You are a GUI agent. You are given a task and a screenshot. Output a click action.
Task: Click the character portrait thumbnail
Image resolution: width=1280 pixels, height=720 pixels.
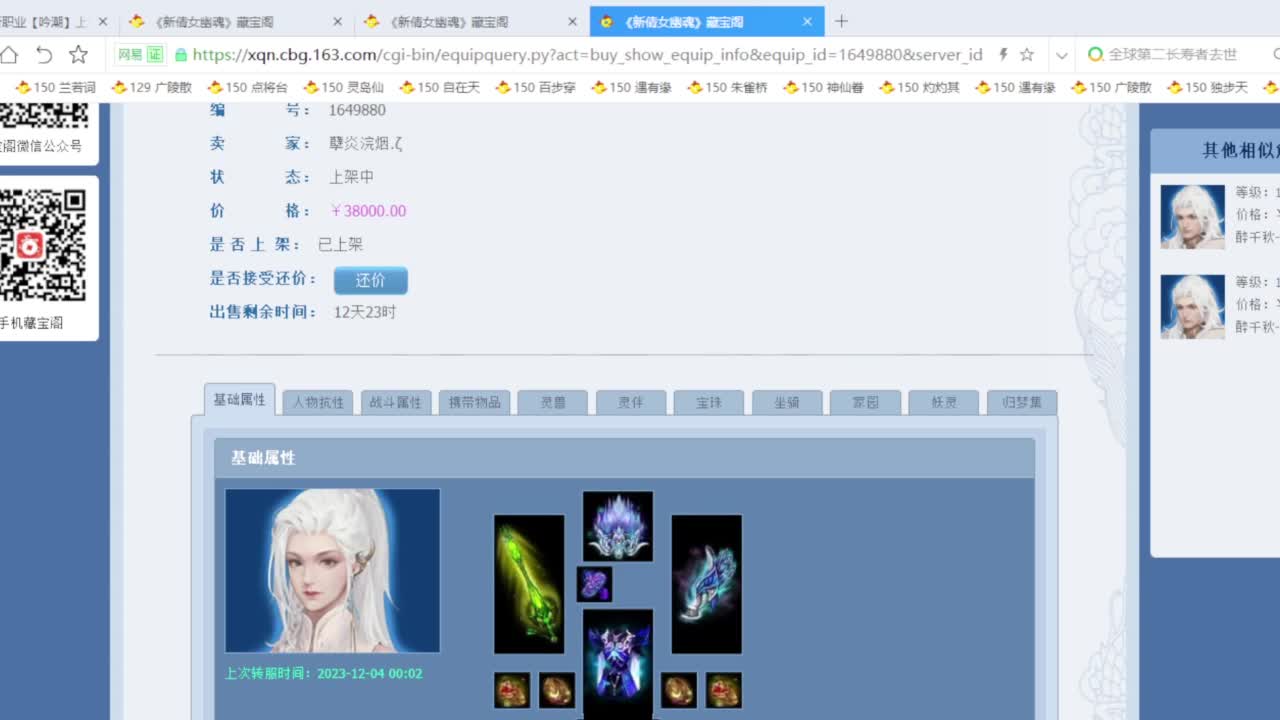pos(332,569)
